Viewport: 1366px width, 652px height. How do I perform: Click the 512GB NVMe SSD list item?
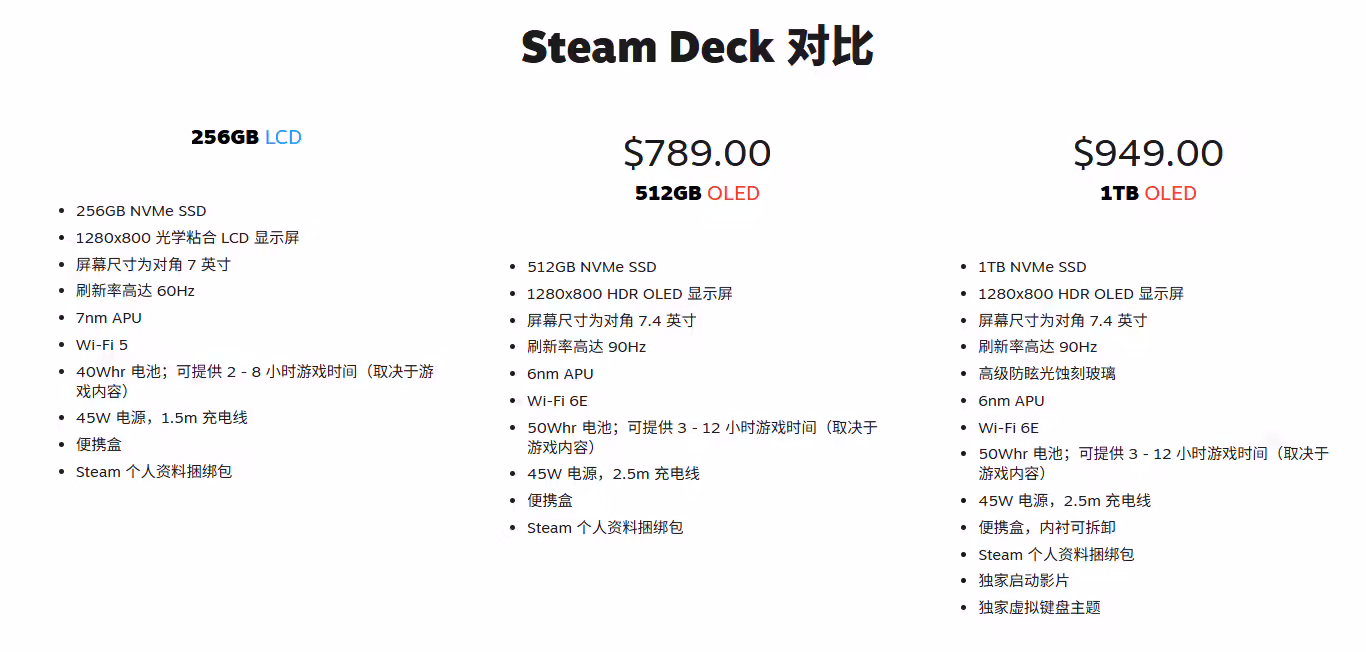tap(592, 267)
